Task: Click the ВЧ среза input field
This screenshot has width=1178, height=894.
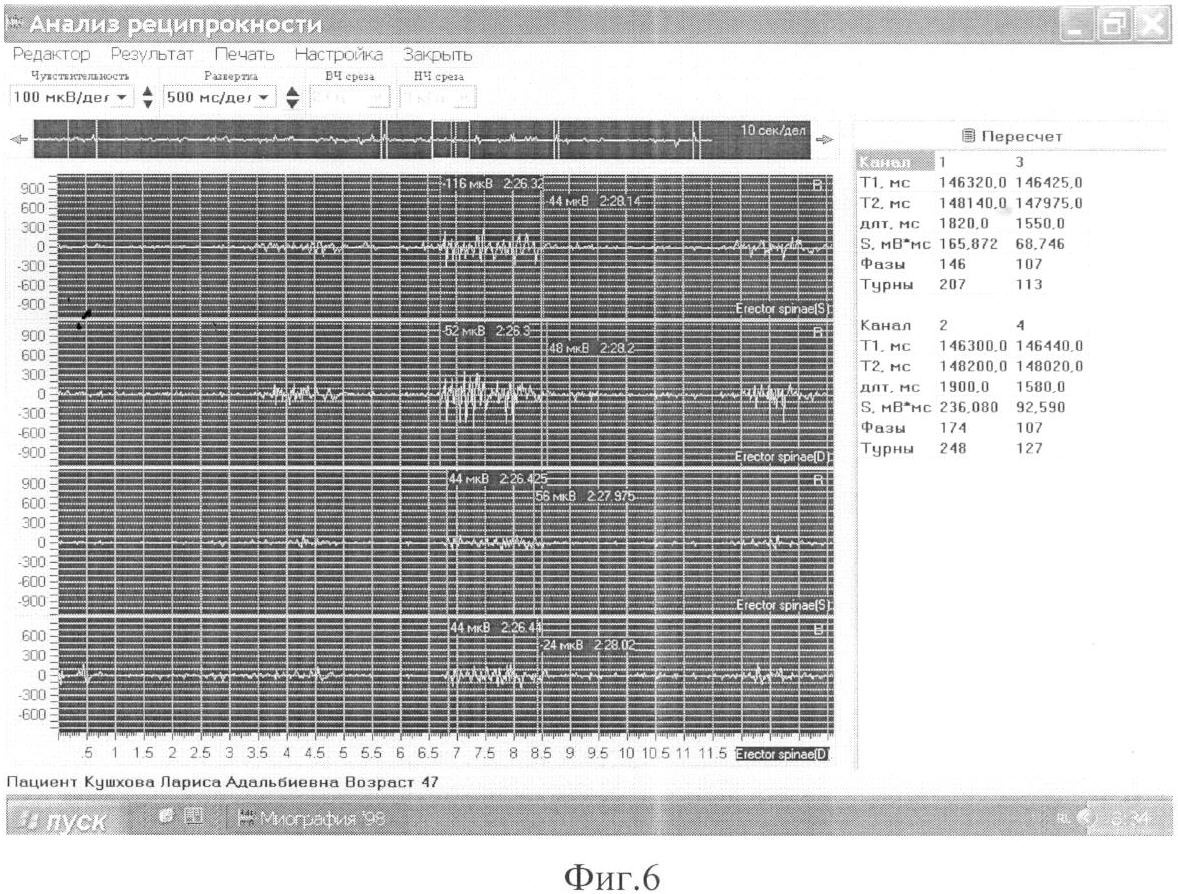Action: 350,97
